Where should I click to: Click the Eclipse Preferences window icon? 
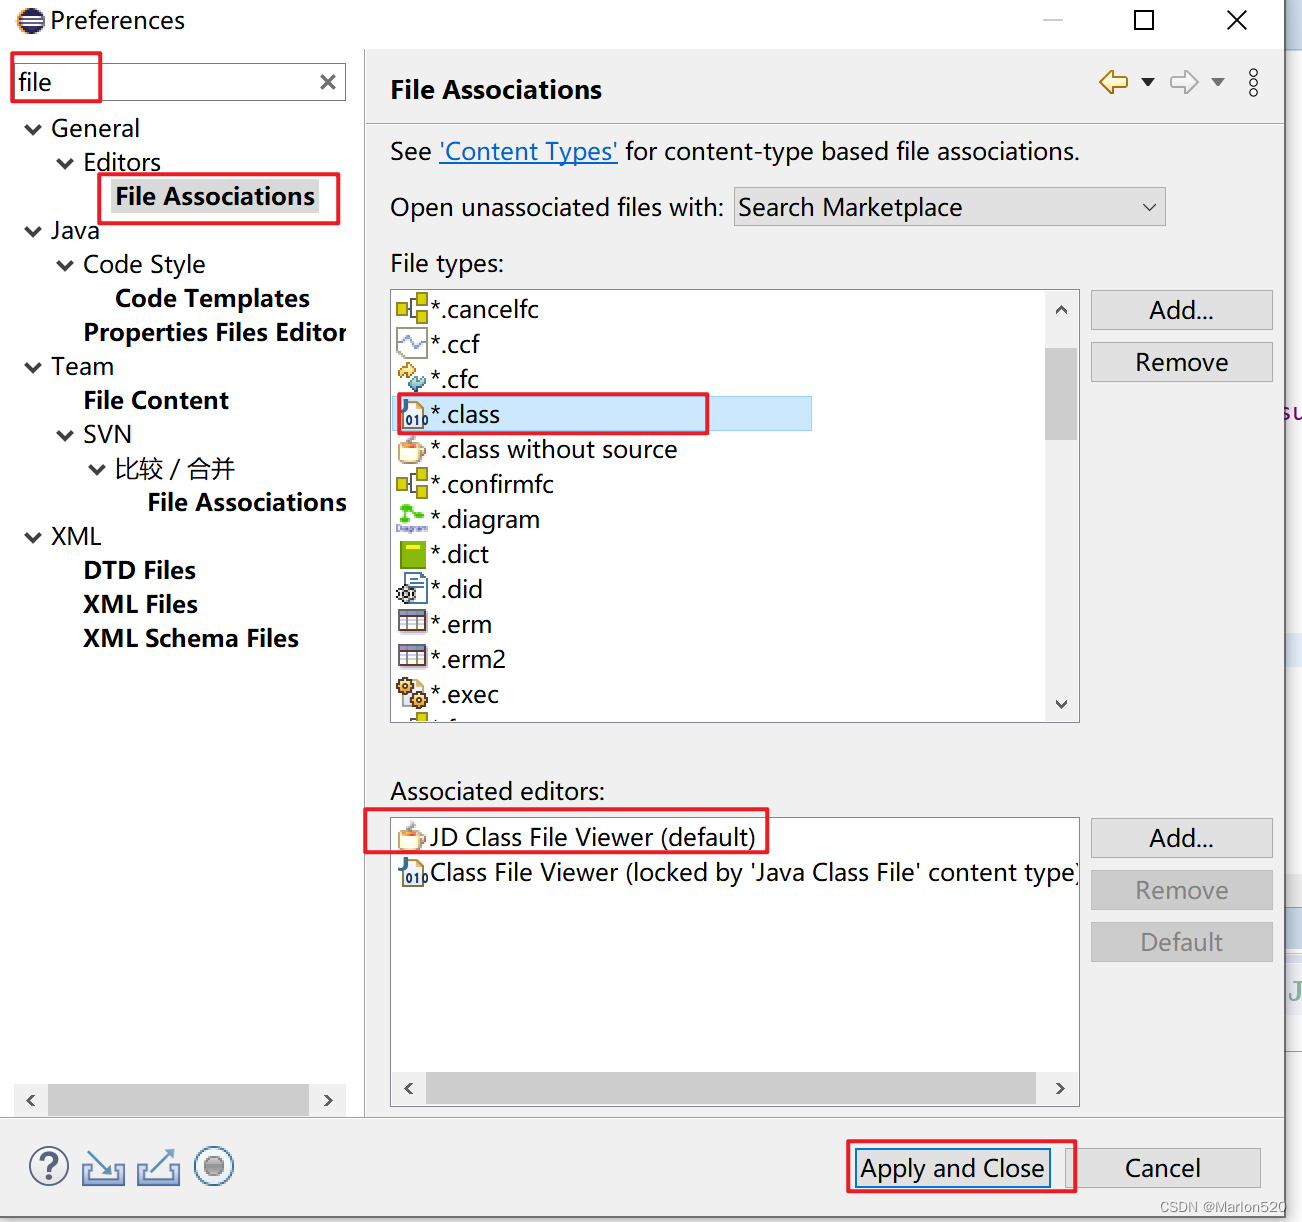(31, 20)
